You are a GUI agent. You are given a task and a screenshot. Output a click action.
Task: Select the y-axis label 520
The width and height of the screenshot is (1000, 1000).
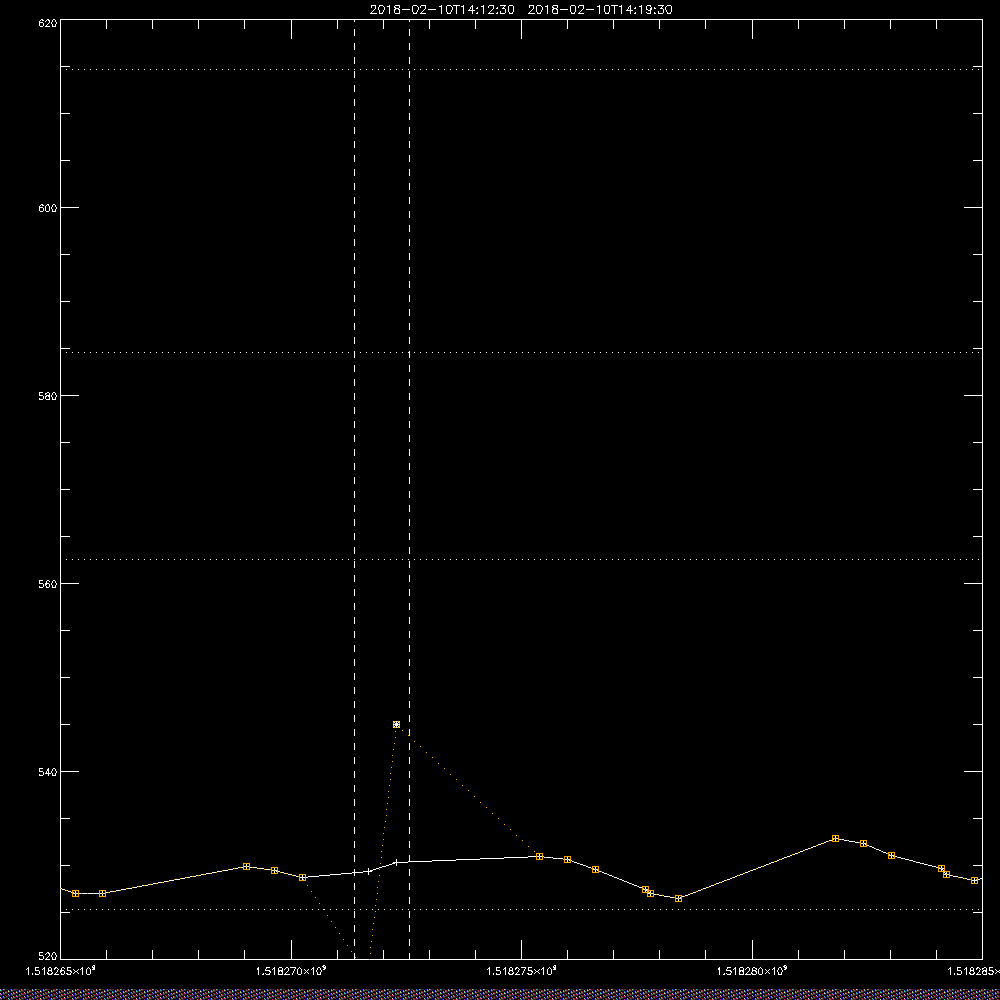point(48,957)
